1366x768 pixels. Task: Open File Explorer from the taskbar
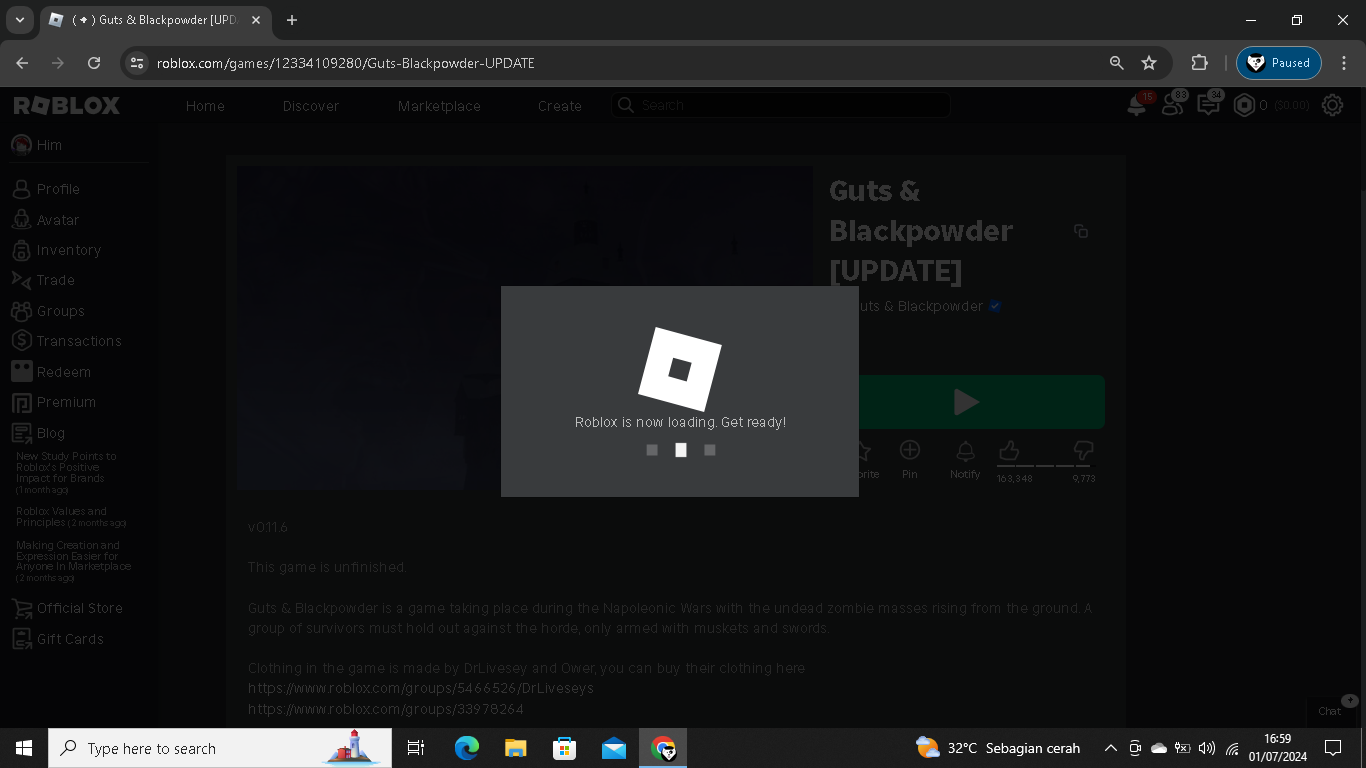[x=516, y=748]
